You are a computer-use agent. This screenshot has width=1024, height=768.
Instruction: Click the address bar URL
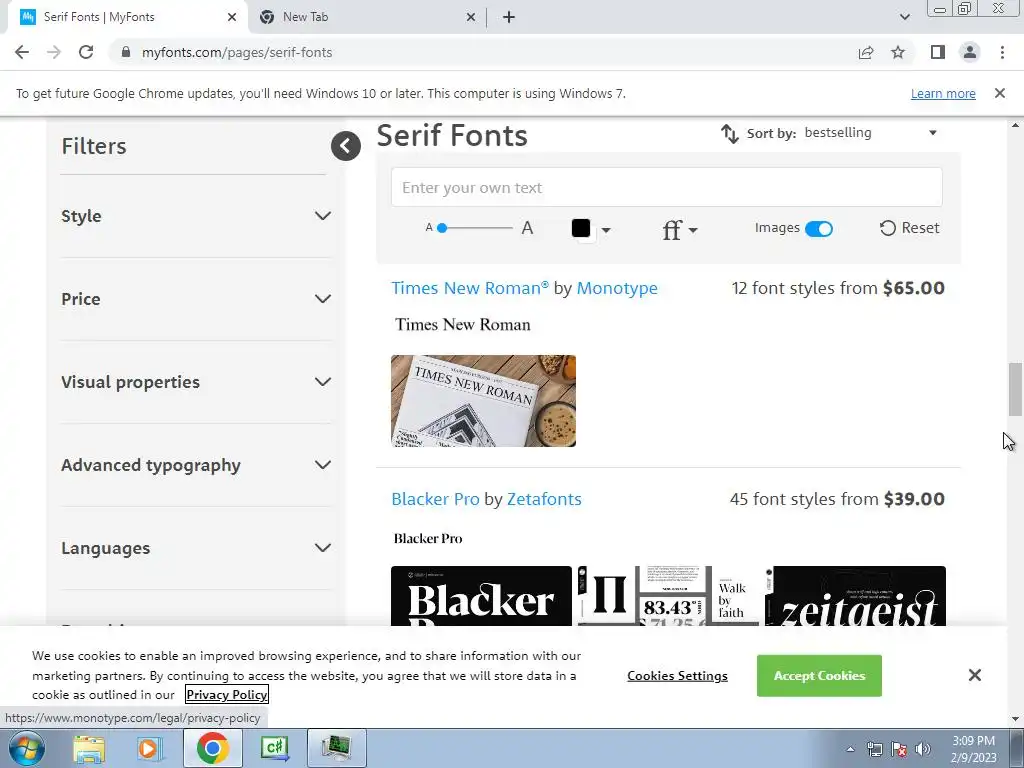pyautogui.click(x=237, y=52)
